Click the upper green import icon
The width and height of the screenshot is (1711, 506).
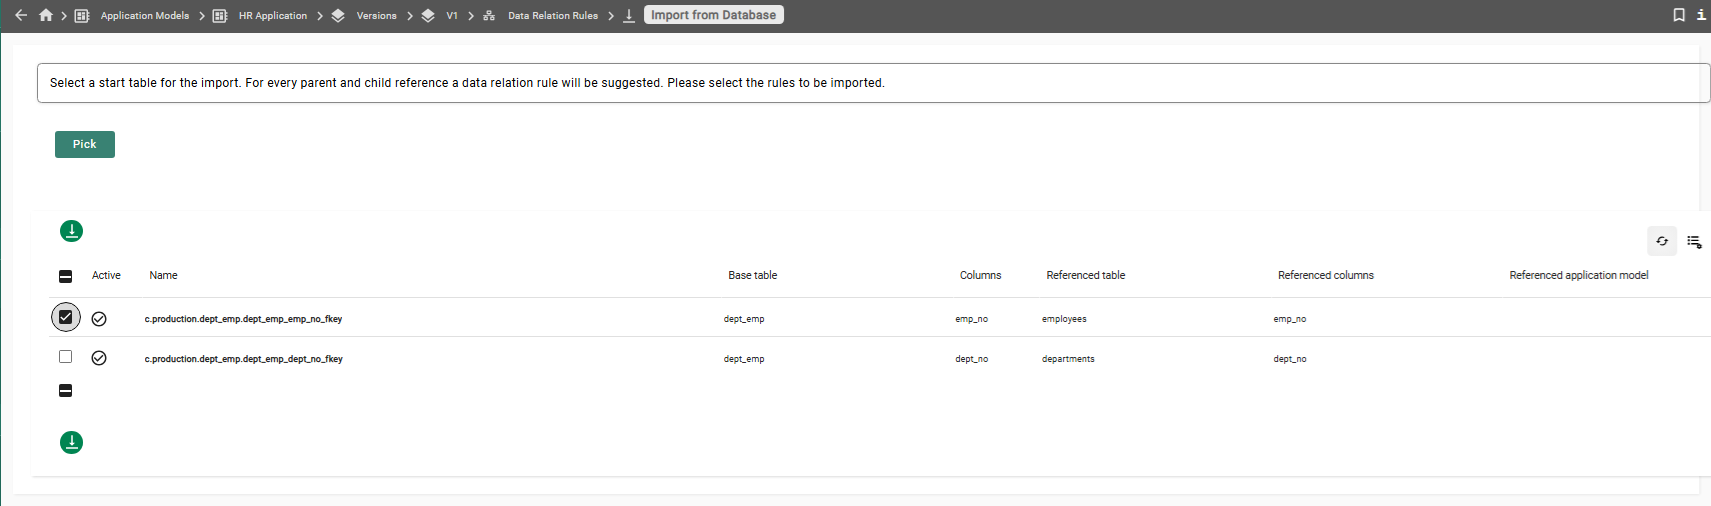point(72,231)
